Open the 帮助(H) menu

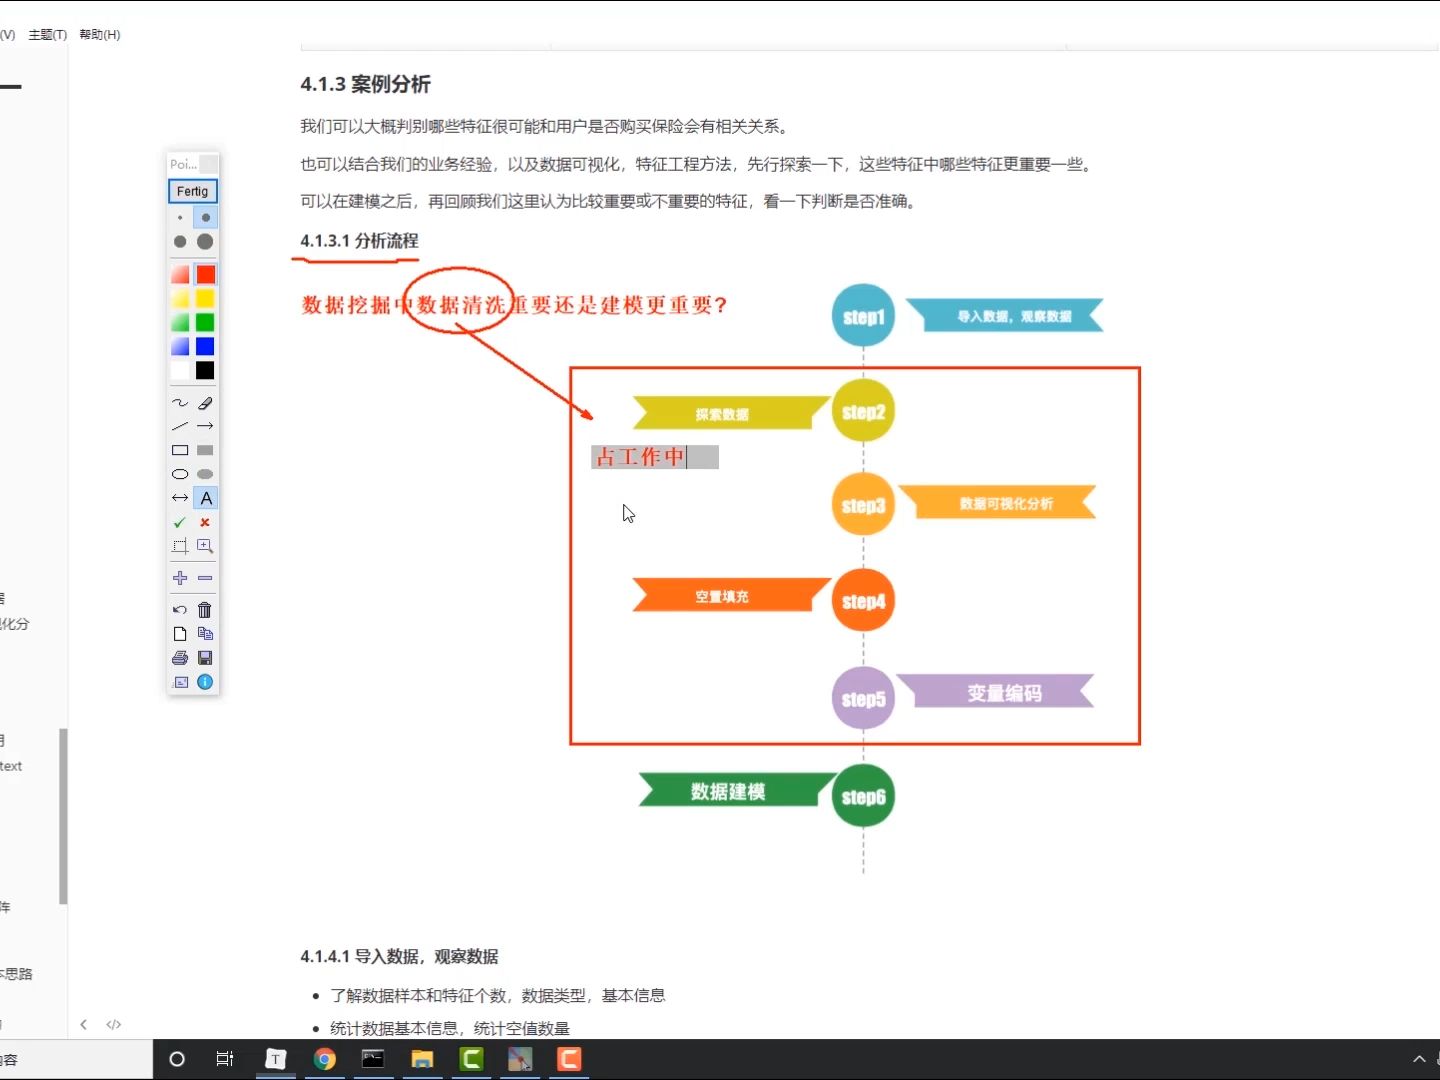pos(99,34)
